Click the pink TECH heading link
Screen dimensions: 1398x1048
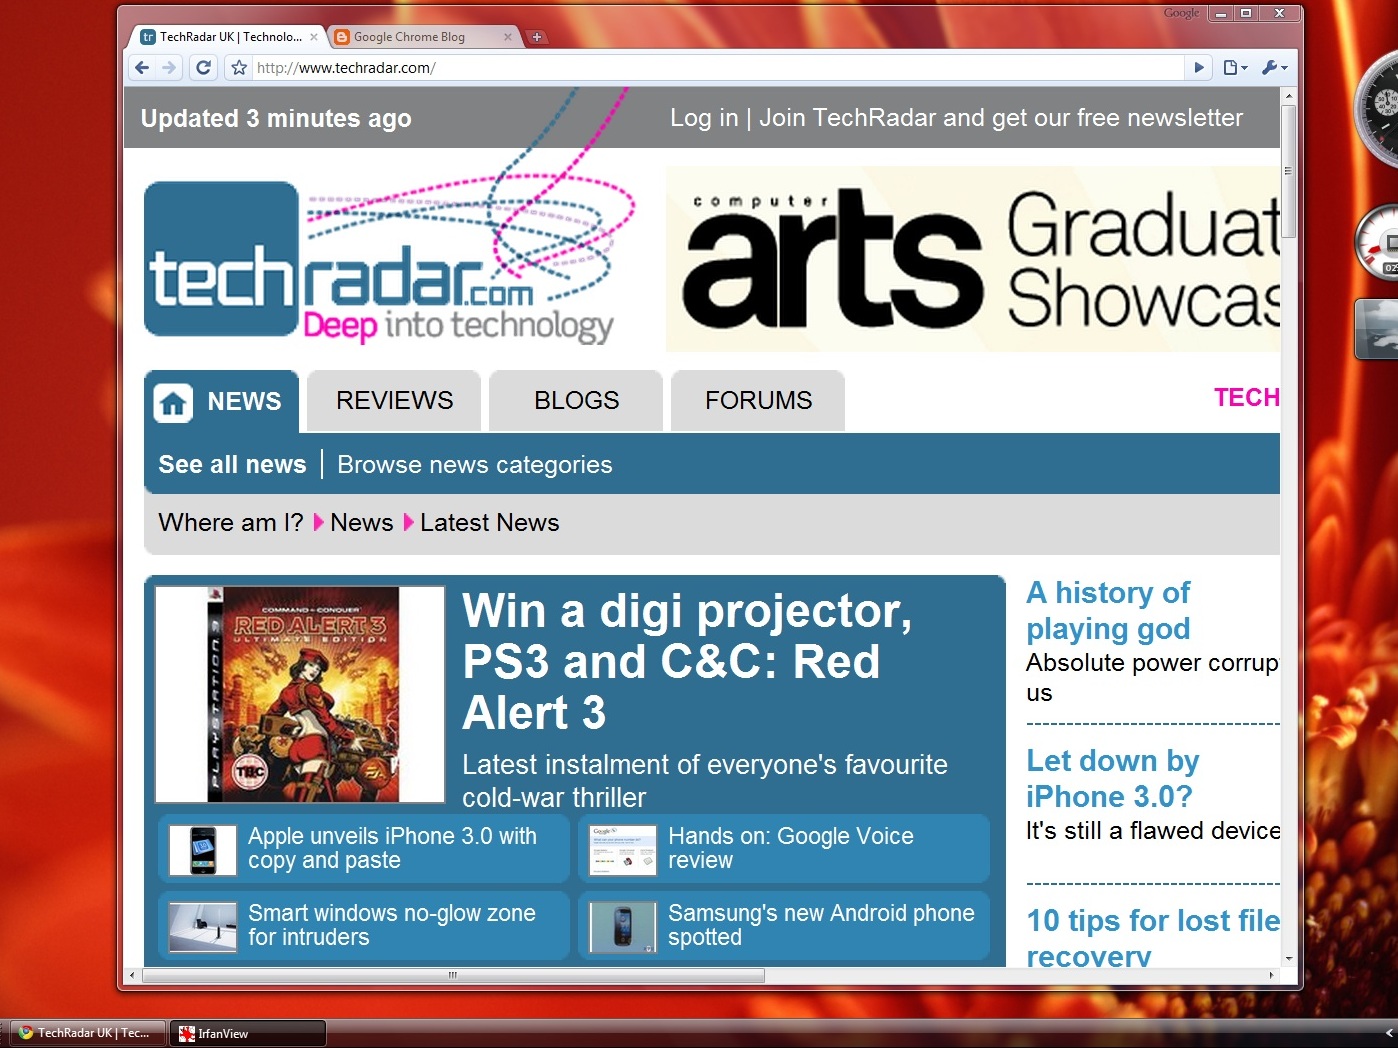[1247, 398]
